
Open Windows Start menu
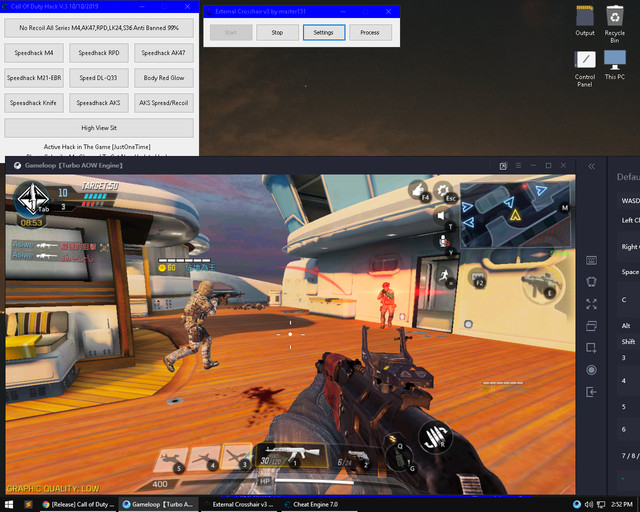click(9, 505)
